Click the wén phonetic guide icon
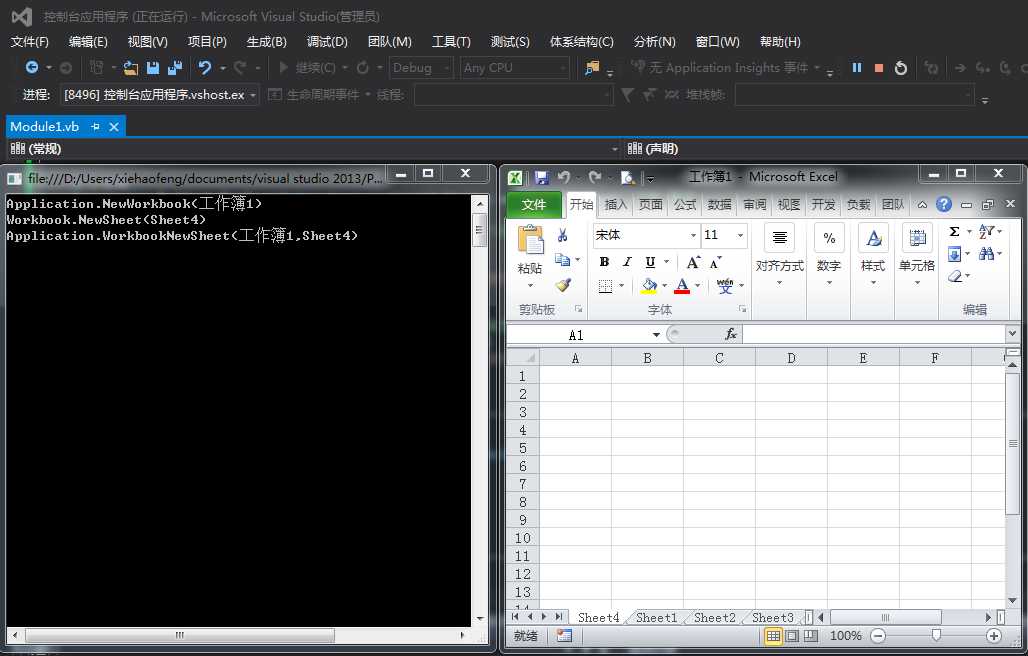1028x656 pixels. click(725, 286)
